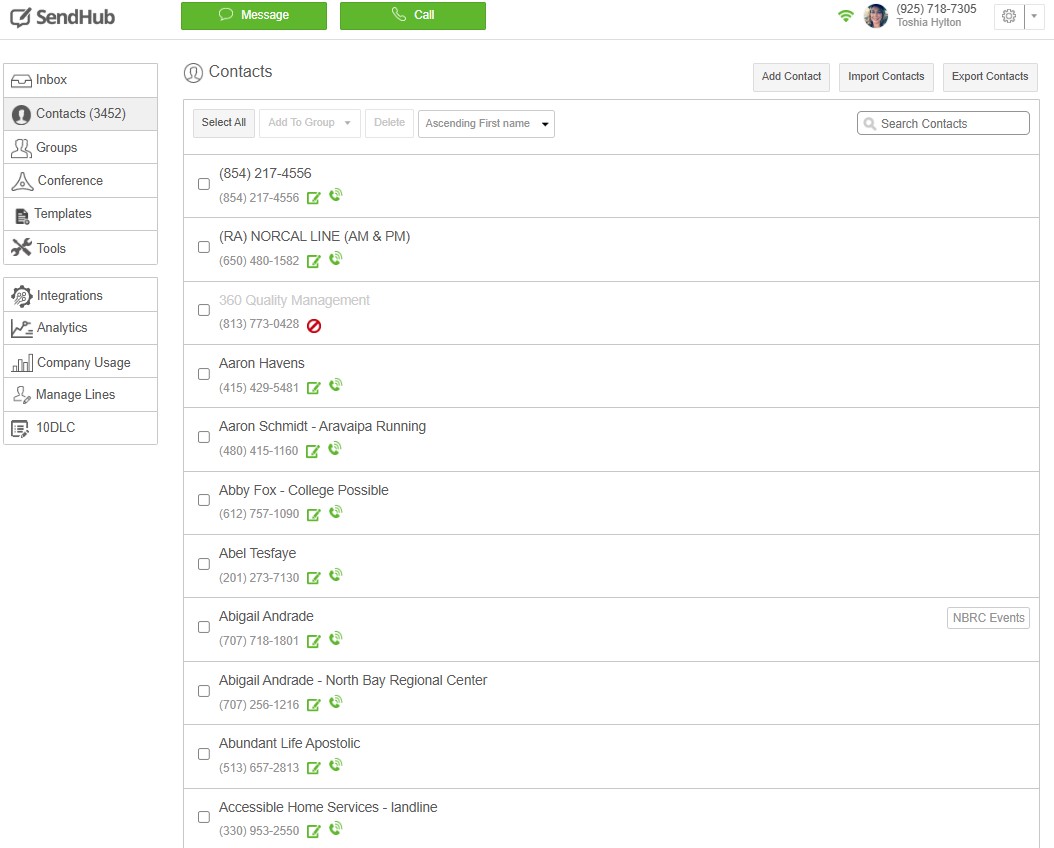Call Abundant Life Apostolic
The image size is (1054, 848).
[x=335, y=765]
